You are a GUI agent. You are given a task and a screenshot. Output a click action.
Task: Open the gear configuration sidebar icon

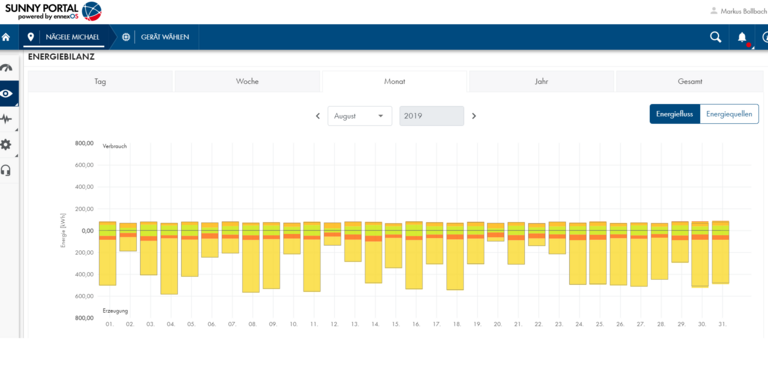(6, 145)
